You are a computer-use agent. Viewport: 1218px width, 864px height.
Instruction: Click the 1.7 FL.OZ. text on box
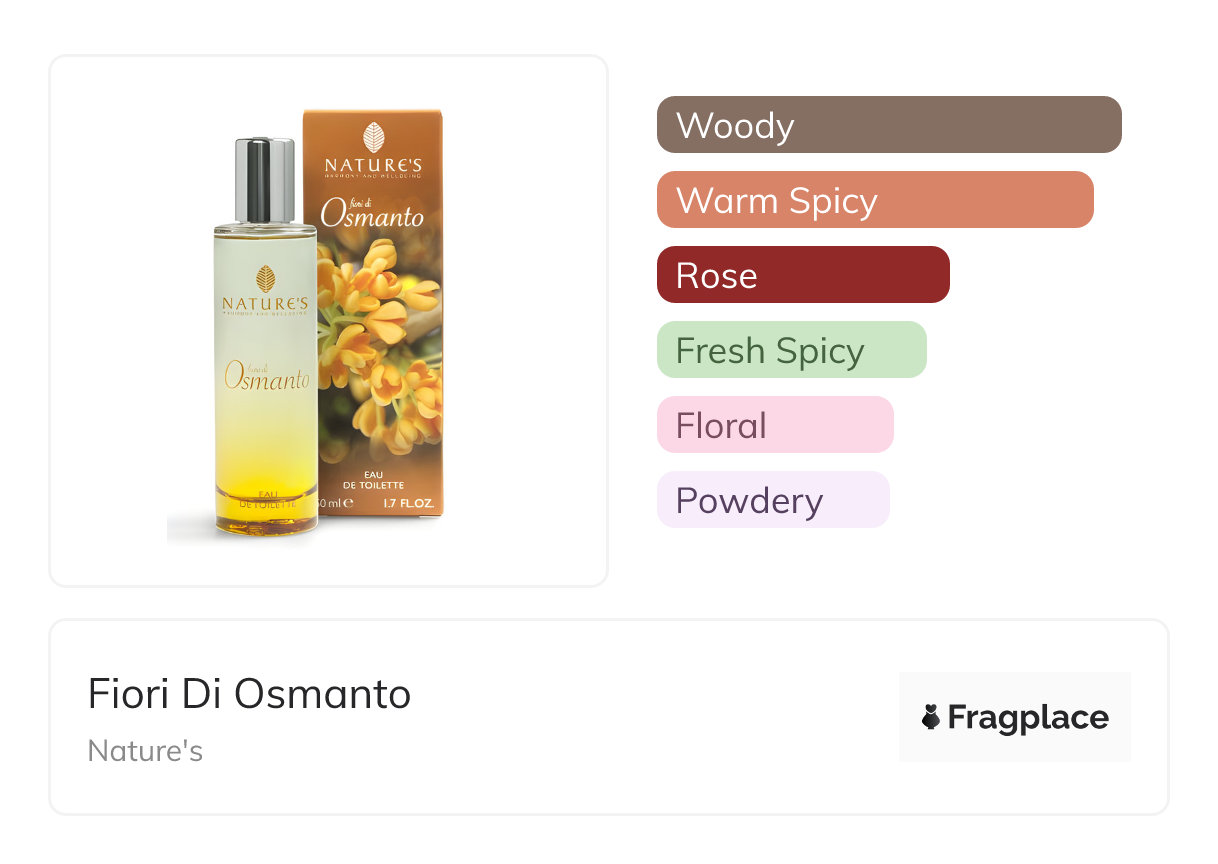(x=408, y=504)
